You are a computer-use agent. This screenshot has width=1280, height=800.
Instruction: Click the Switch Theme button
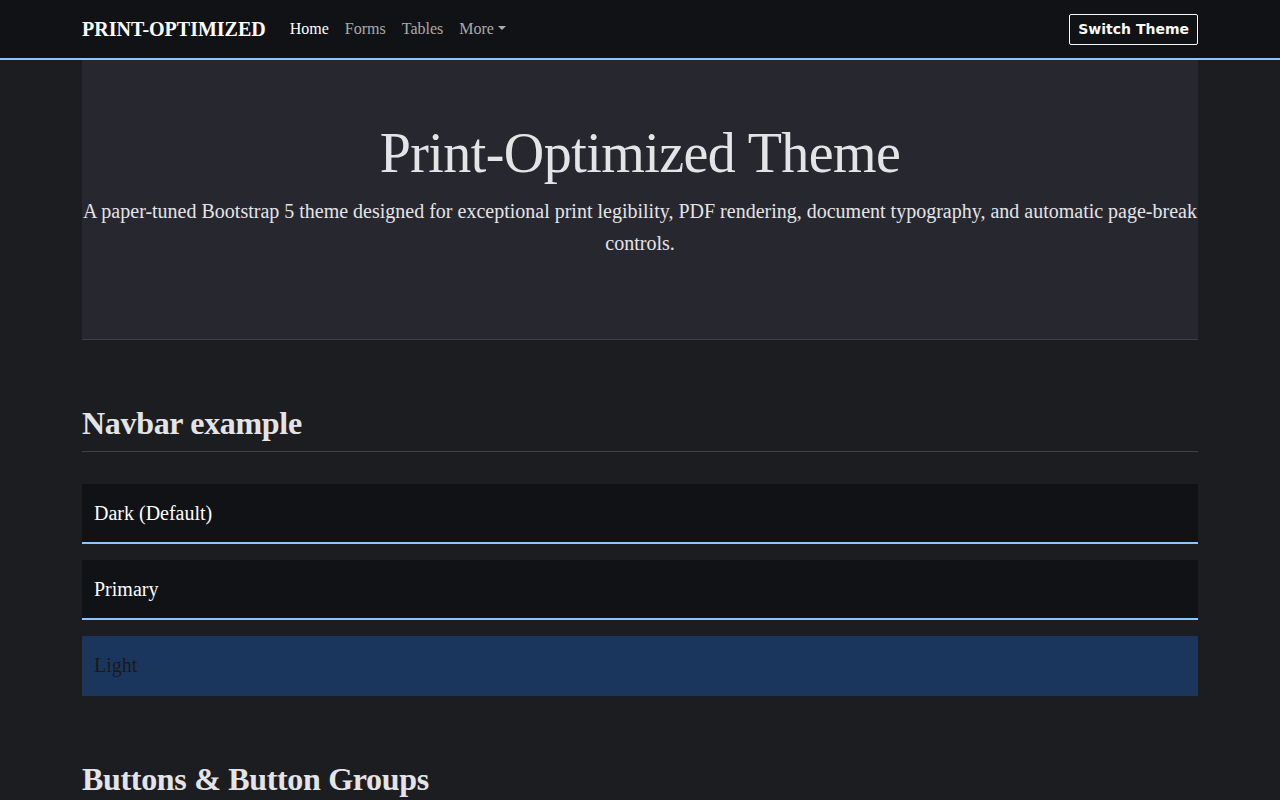click(1133, 29)
